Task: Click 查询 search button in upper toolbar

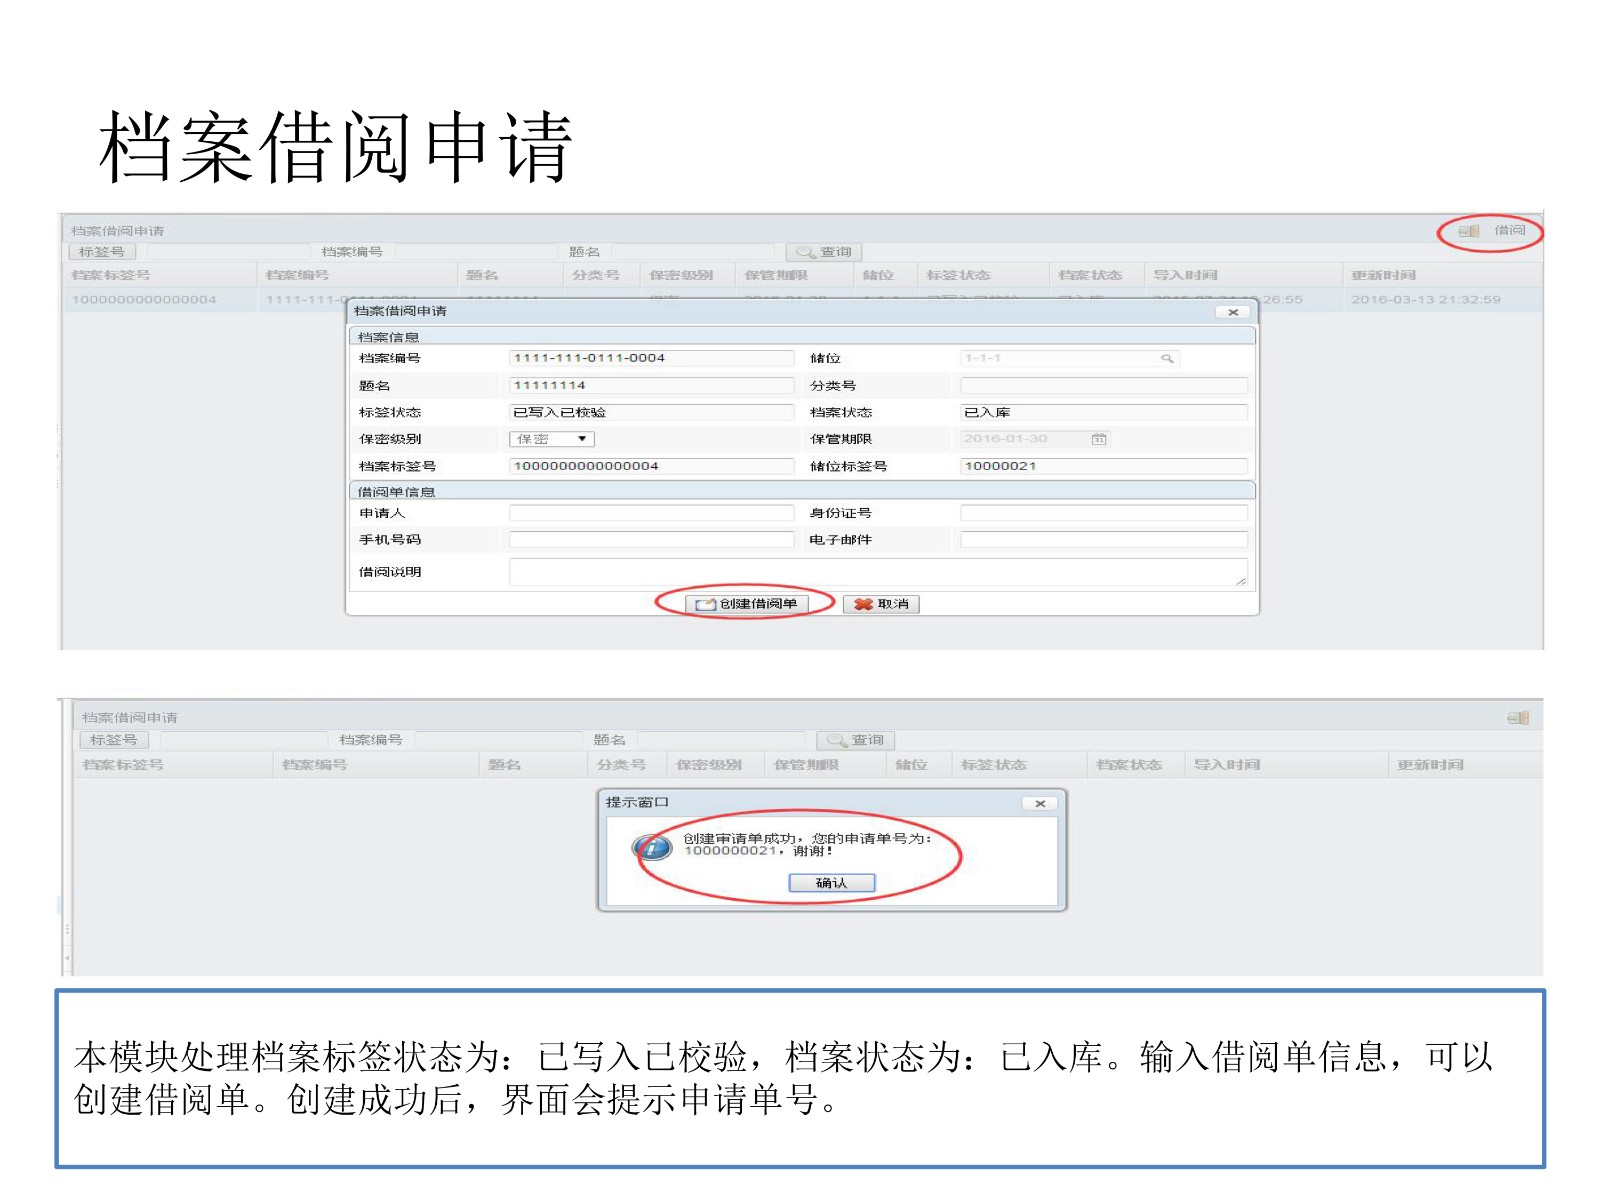Action: click(824, 252)
